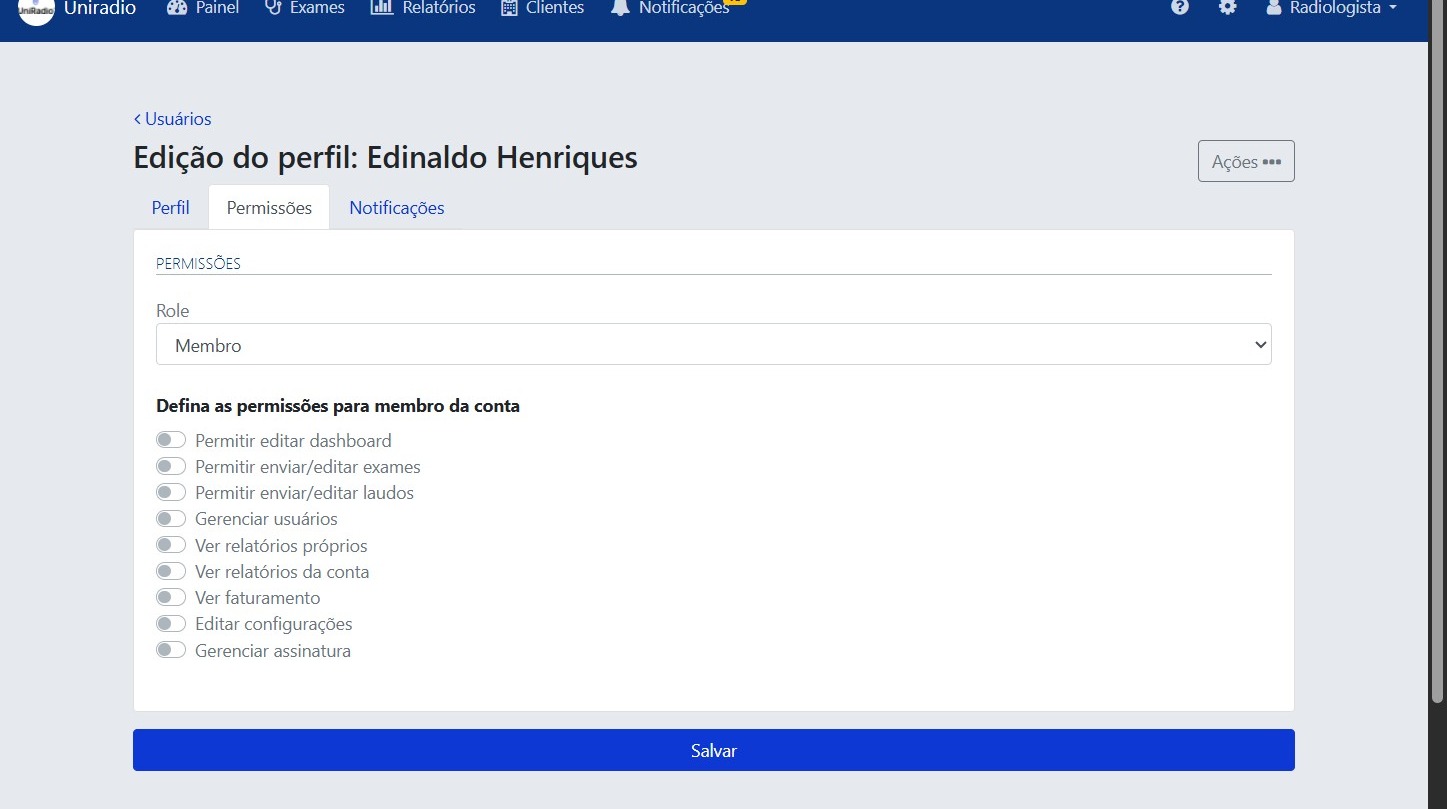Screen dimensions: 1447x809
Task: Click the Uniradio logo
Action: (35, 10)
